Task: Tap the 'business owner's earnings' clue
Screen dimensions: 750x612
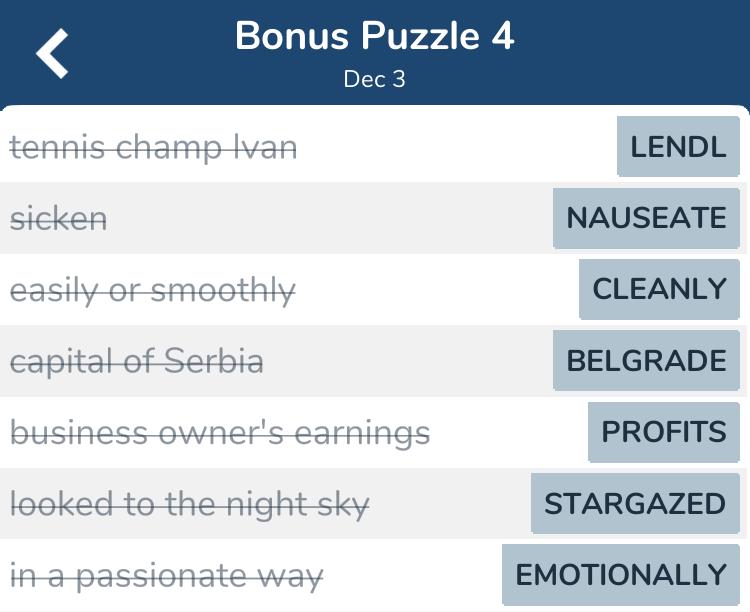Action: point(220,433)
